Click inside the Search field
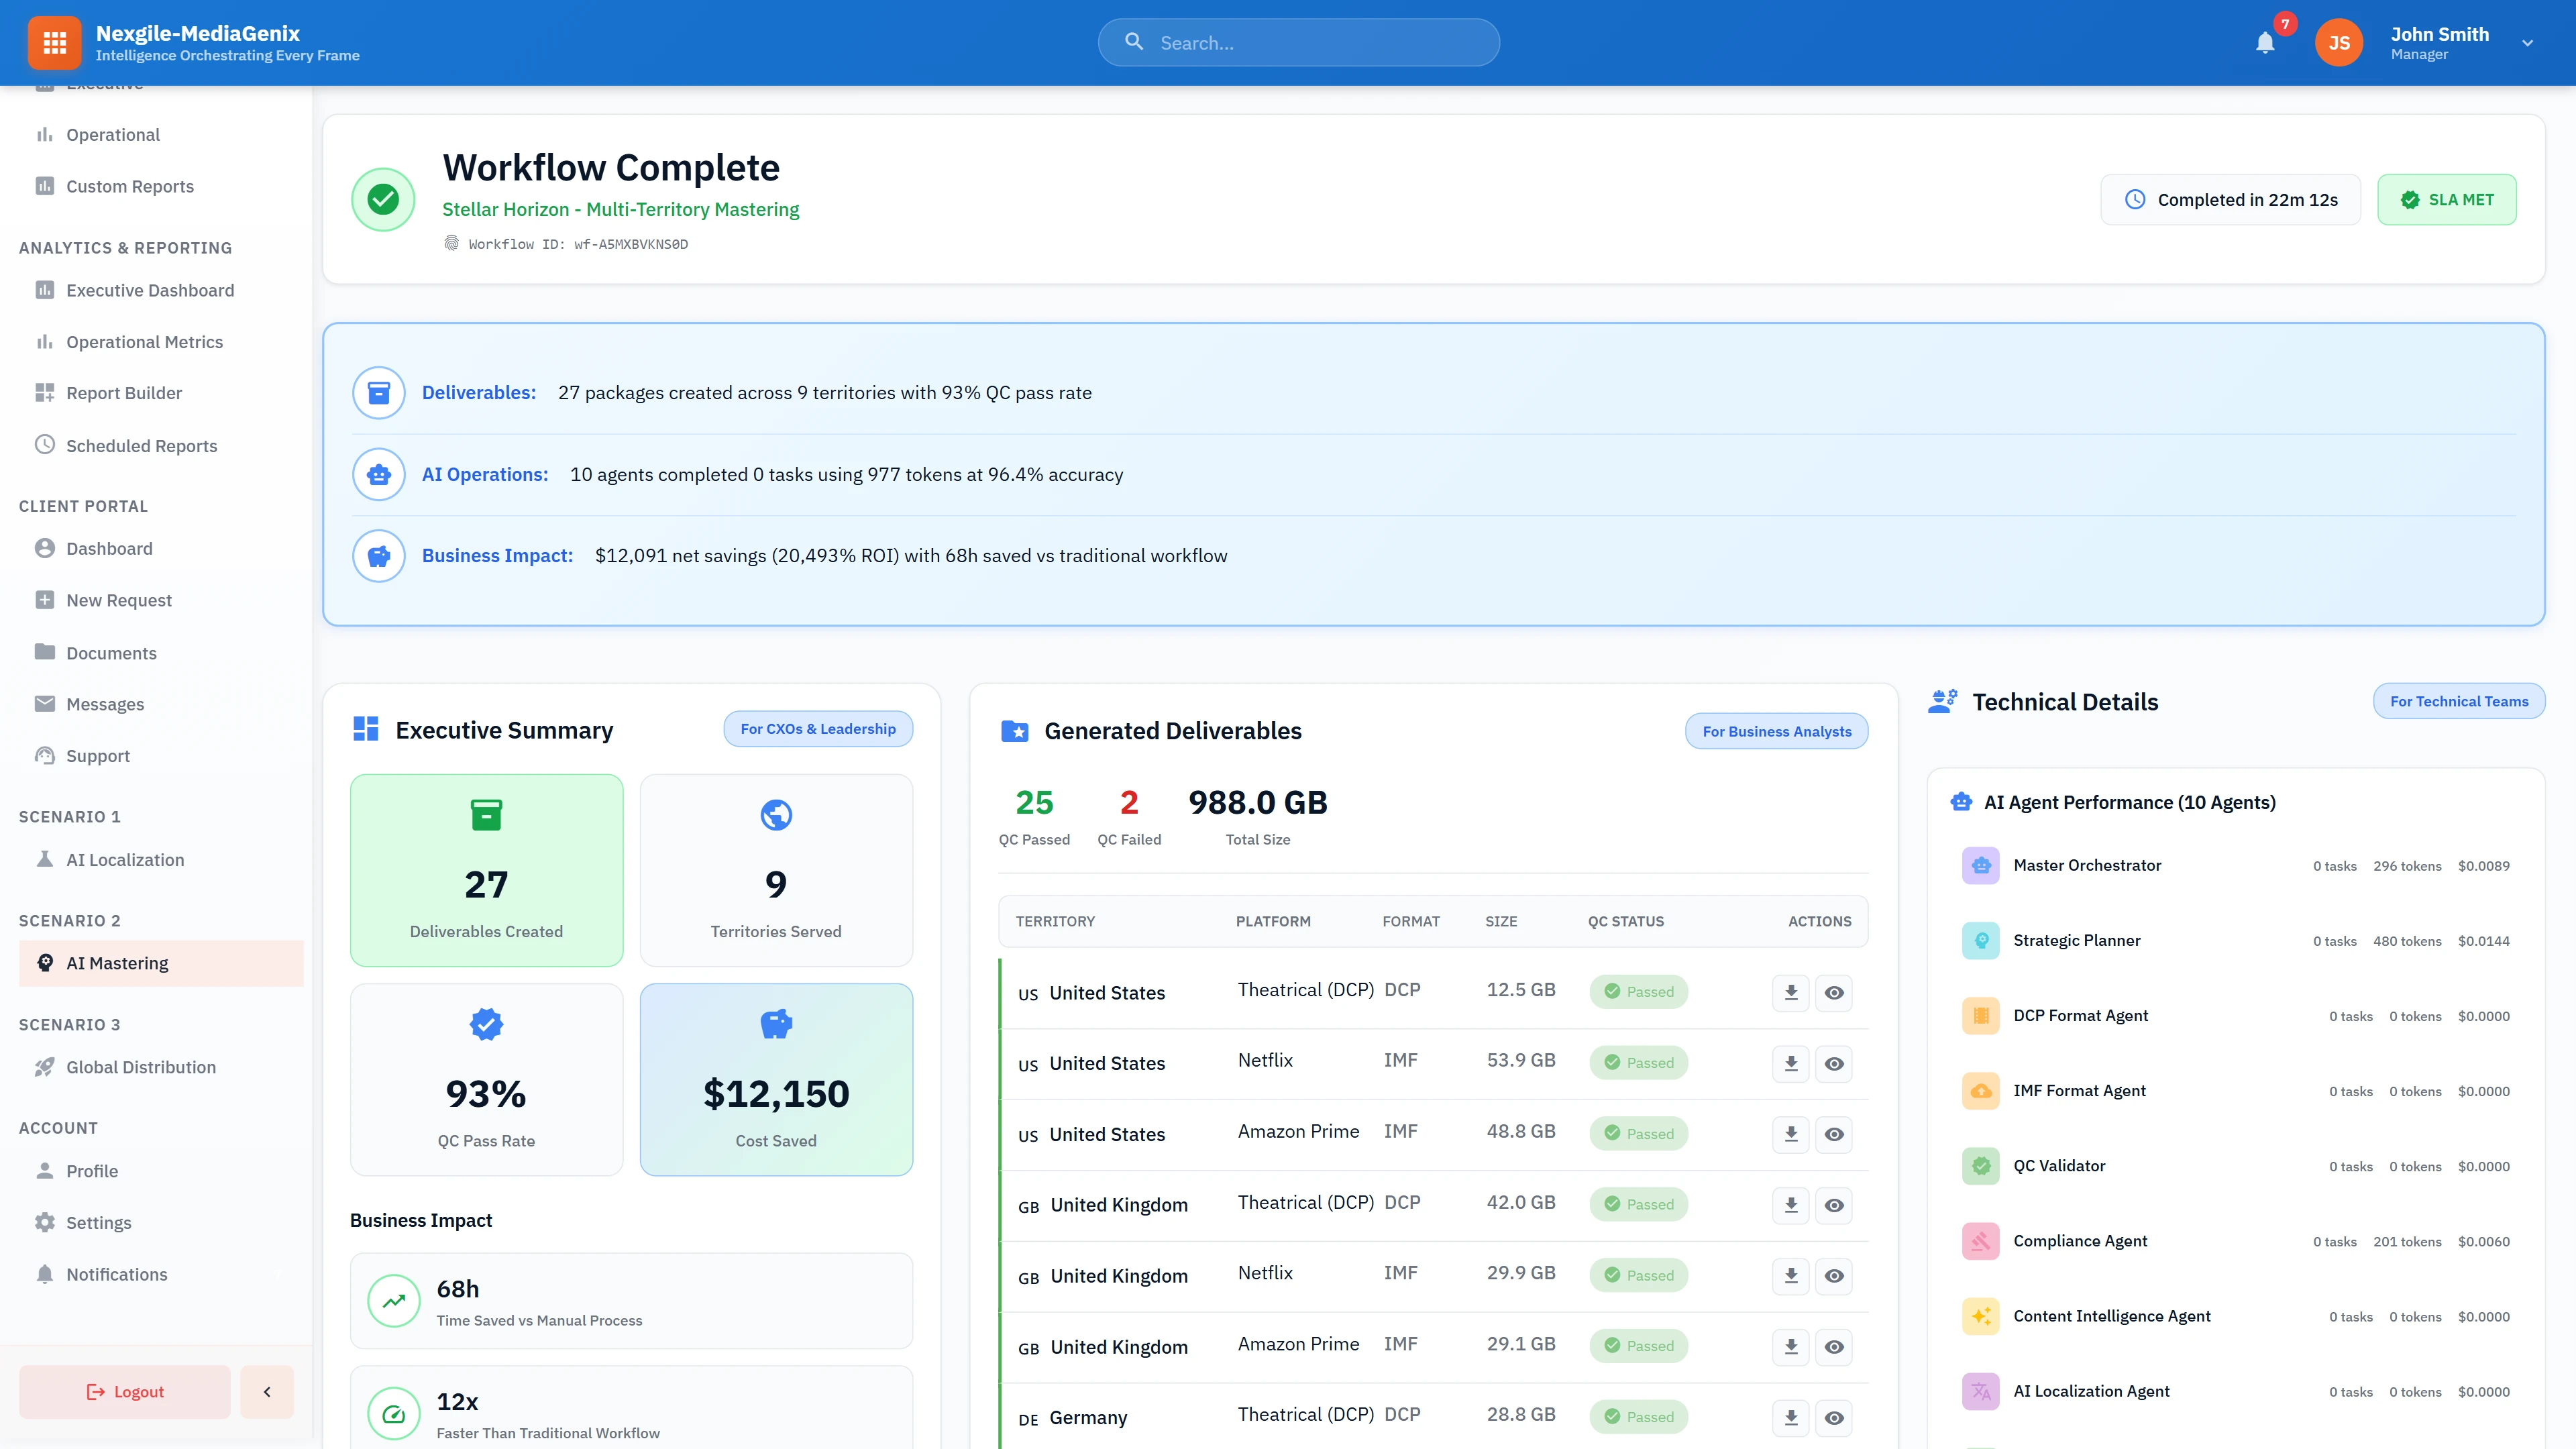 pos(1297,42)
